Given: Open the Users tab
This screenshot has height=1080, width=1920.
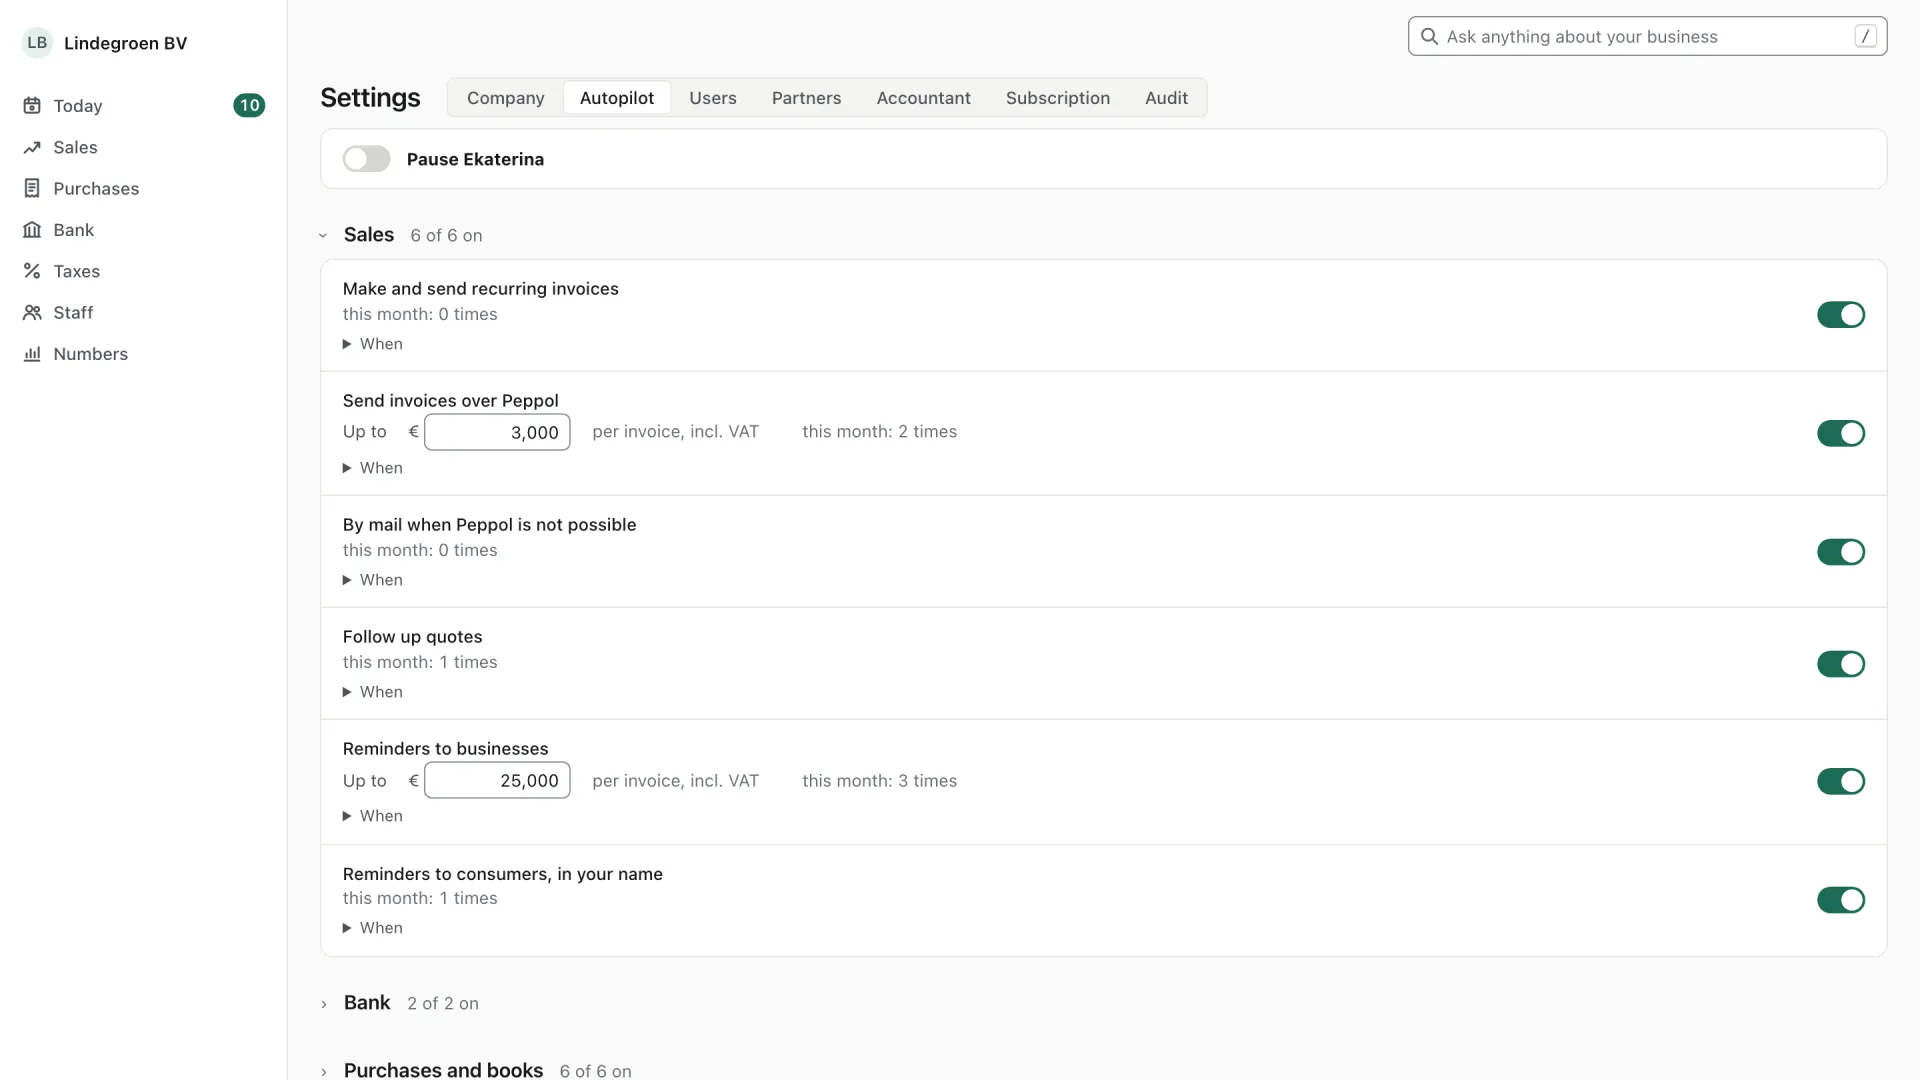Looking at the screenshot, I should (x=712, y=98).
